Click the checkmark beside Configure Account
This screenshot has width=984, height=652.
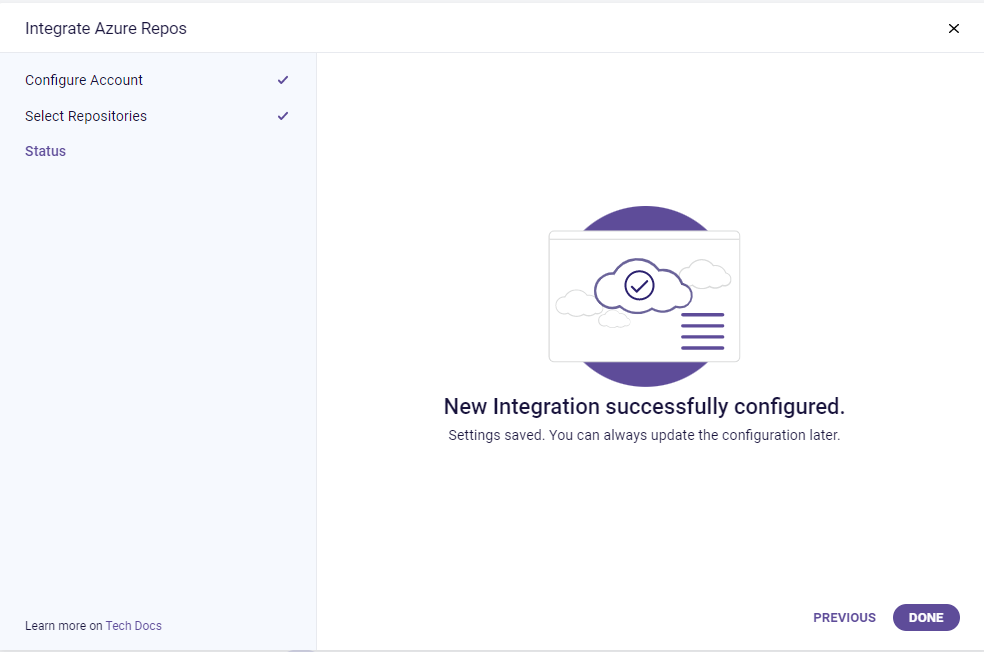pos(283,80)
